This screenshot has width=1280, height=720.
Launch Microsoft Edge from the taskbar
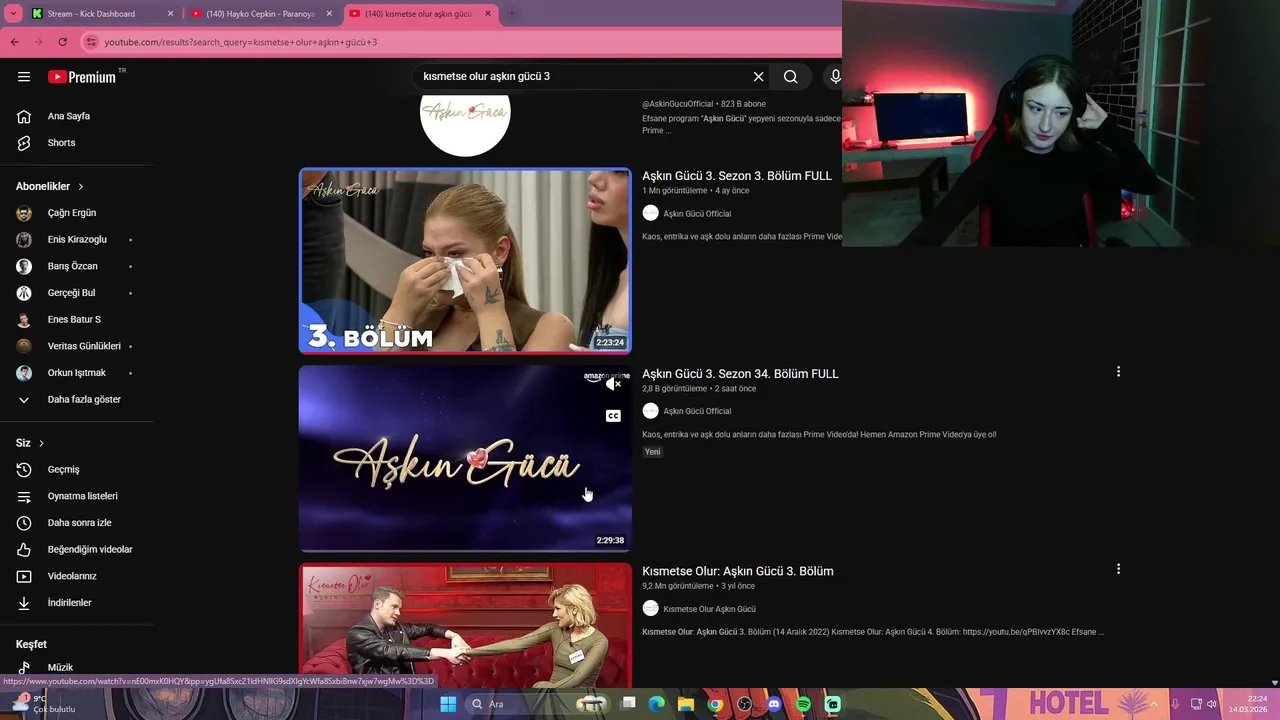pyautogui.click(x=657, y=704)
